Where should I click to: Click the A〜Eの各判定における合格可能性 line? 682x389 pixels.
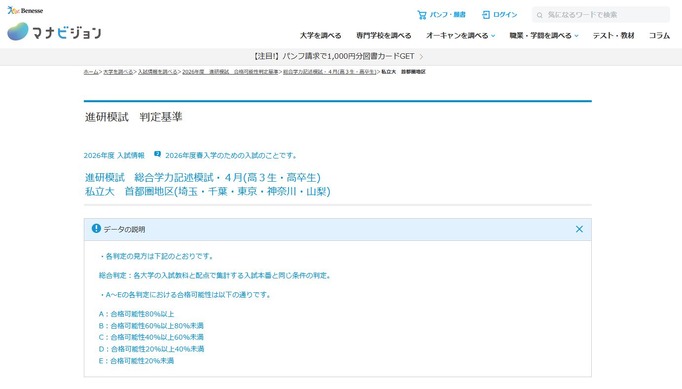coord(186,295)
